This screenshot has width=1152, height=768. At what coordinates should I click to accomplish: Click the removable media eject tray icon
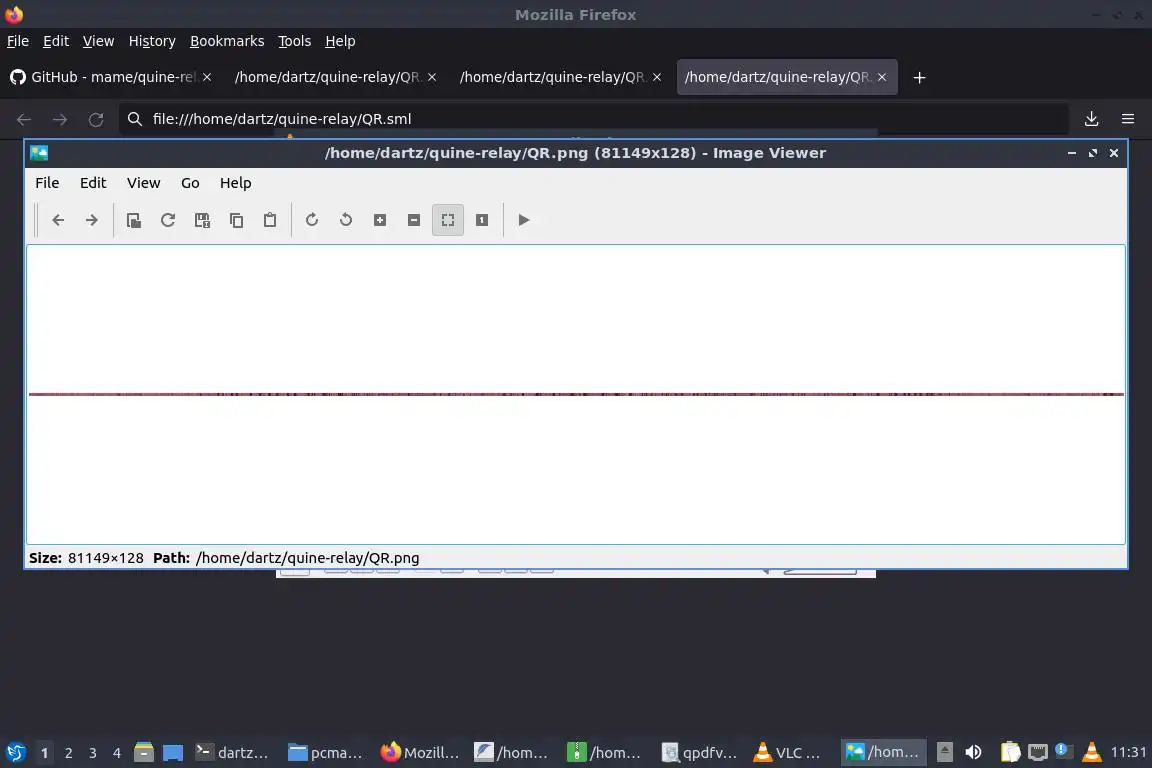pos(945,753)
